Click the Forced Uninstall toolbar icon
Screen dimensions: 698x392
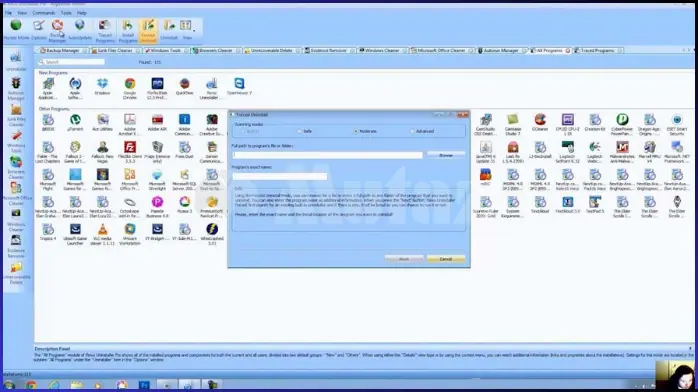point(148,31)
